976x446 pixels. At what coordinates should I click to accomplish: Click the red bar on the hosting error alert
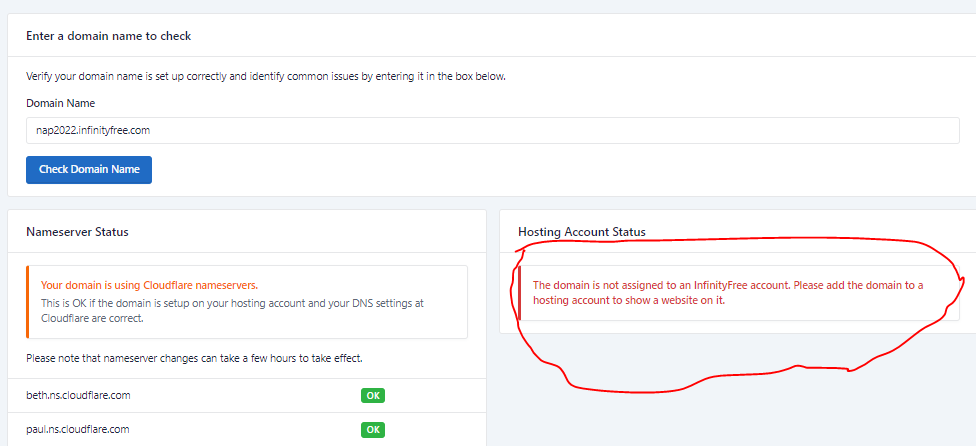coord(519,292)
